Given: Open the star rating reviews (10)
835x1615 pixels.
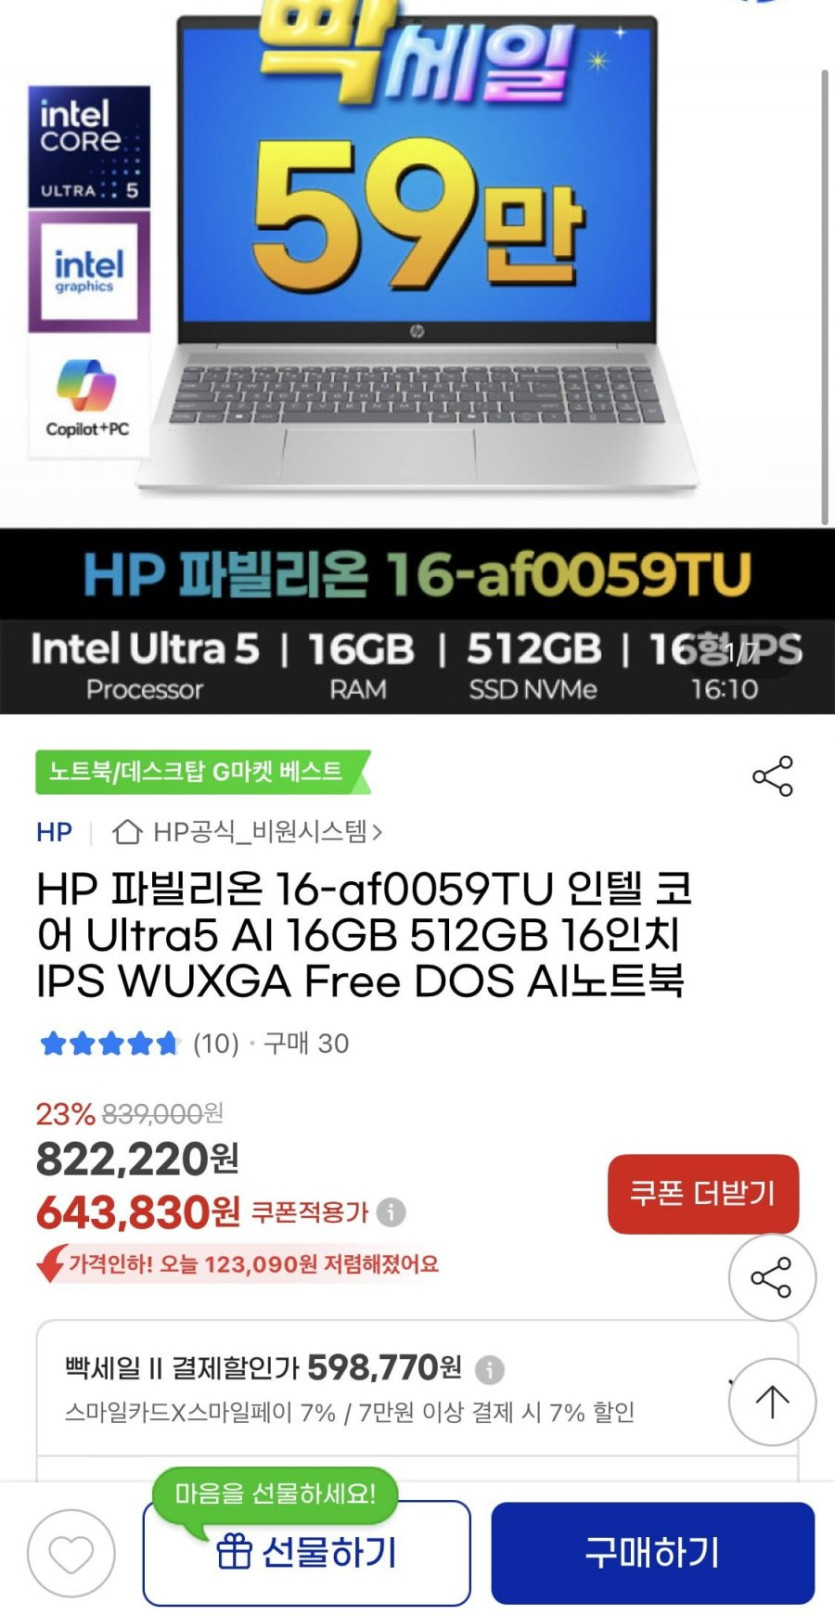Looking at the screenshot, I should 138,1044.
